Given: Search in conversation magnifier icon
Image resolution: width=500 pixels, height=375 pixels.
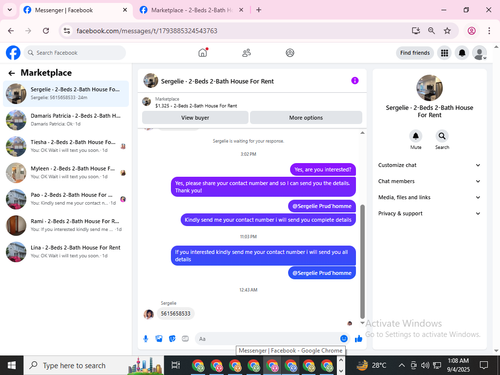Looking at the screenshot, I should (x=442, y=136).
